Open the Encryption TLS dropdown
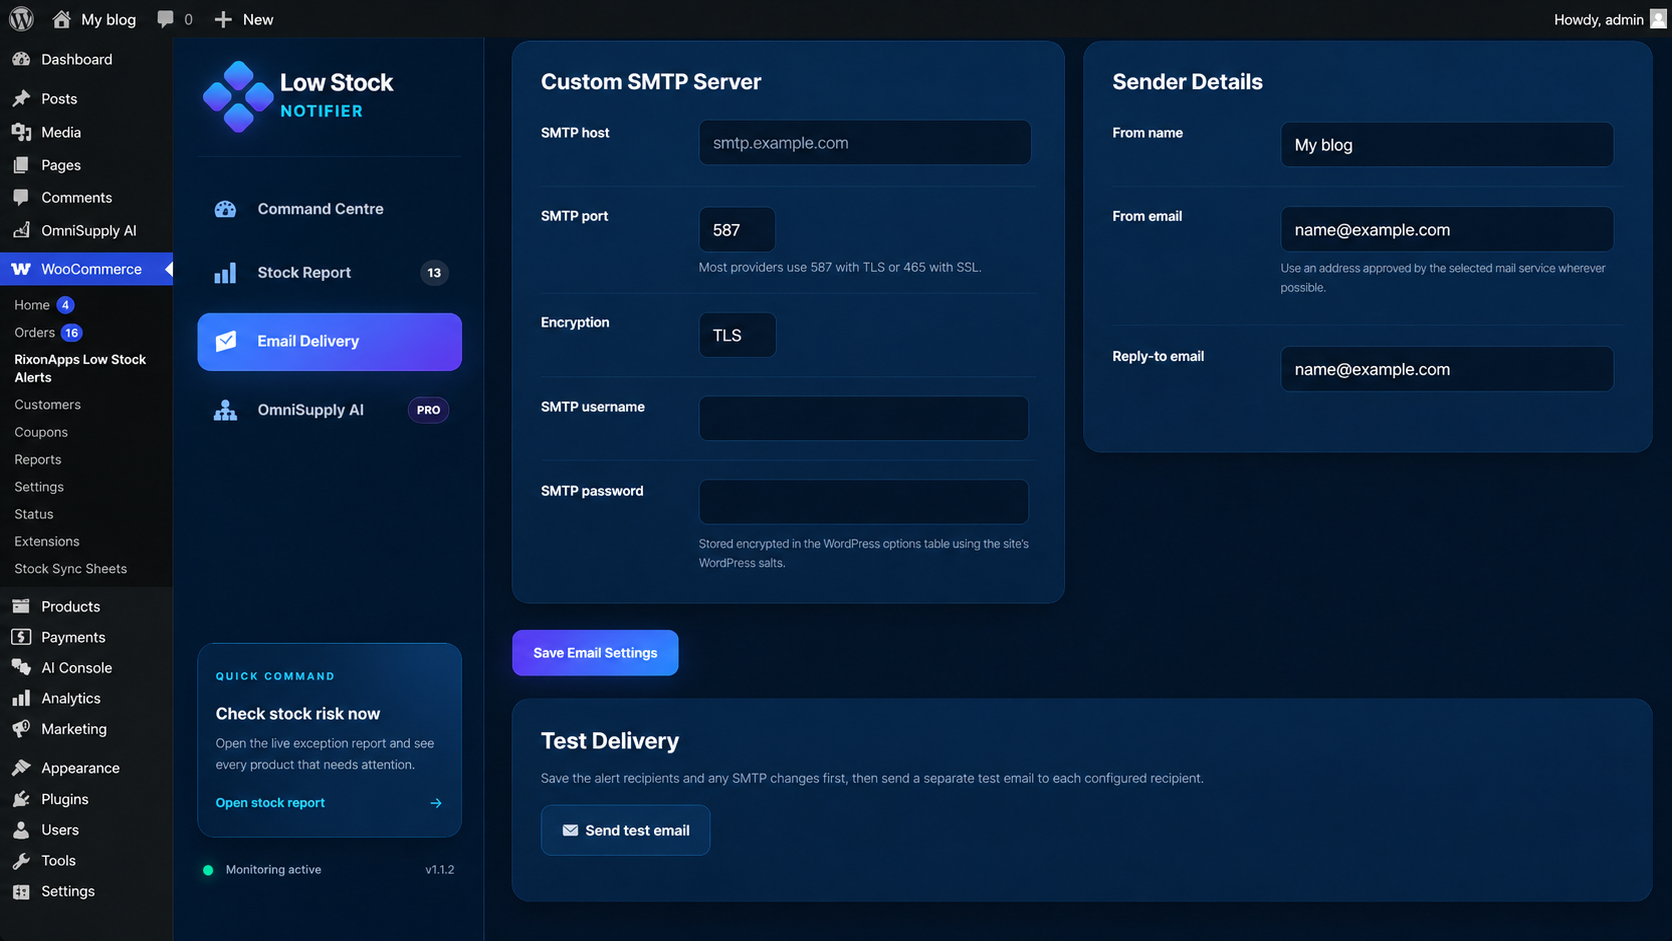This screenshot has width=1672, height=941. tap(737, 335)
